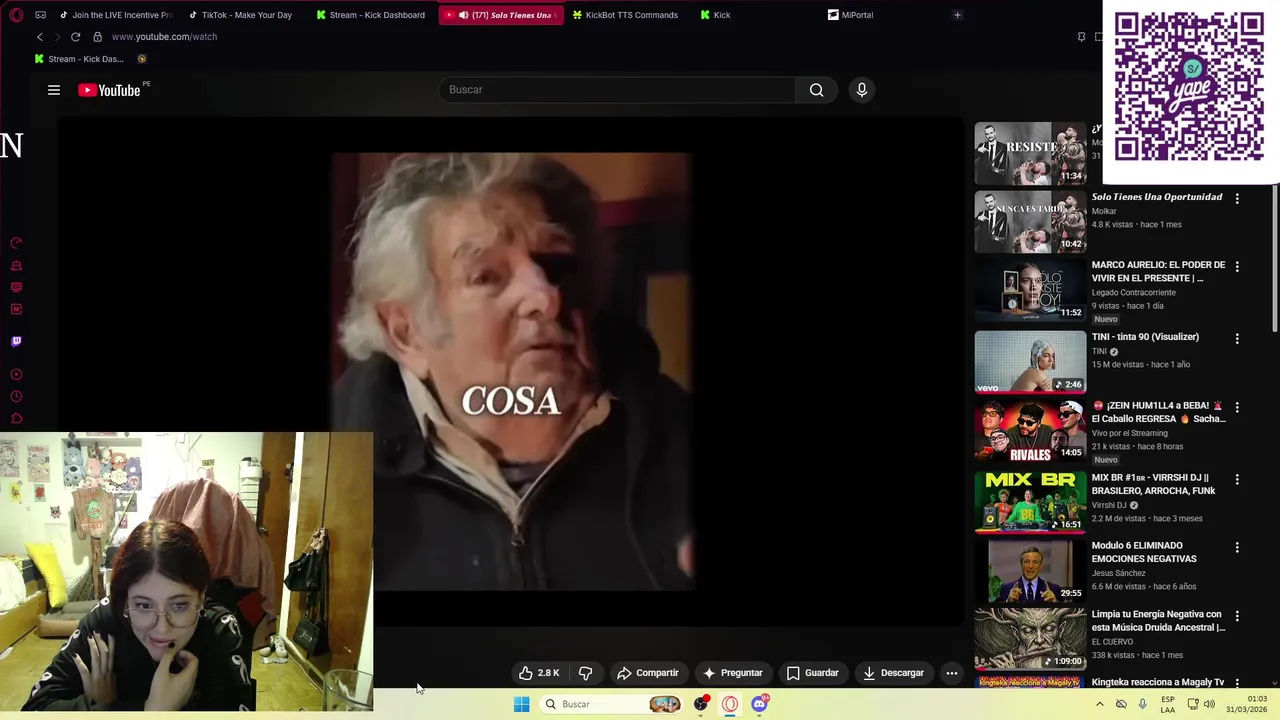Screen dimensions: 1280x720
Task: Save the video with Guardar
Action: pyautogui.click(x=812, y=673)
